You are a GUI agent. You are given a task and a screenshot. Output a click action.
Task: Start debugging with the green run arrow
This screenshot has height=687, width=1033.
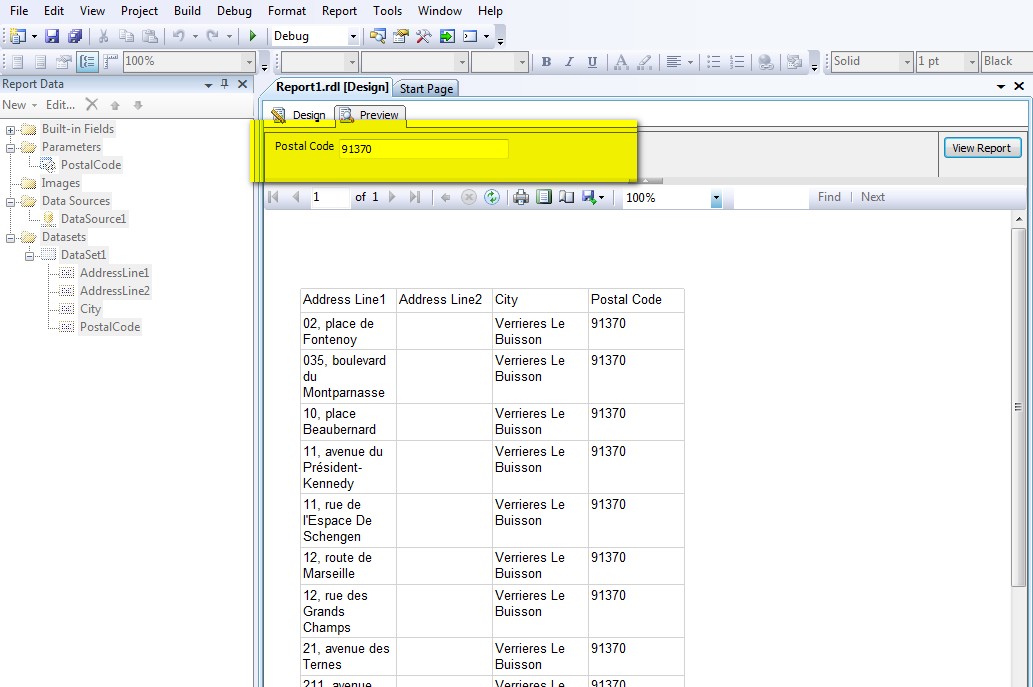(x=253, y=33)
